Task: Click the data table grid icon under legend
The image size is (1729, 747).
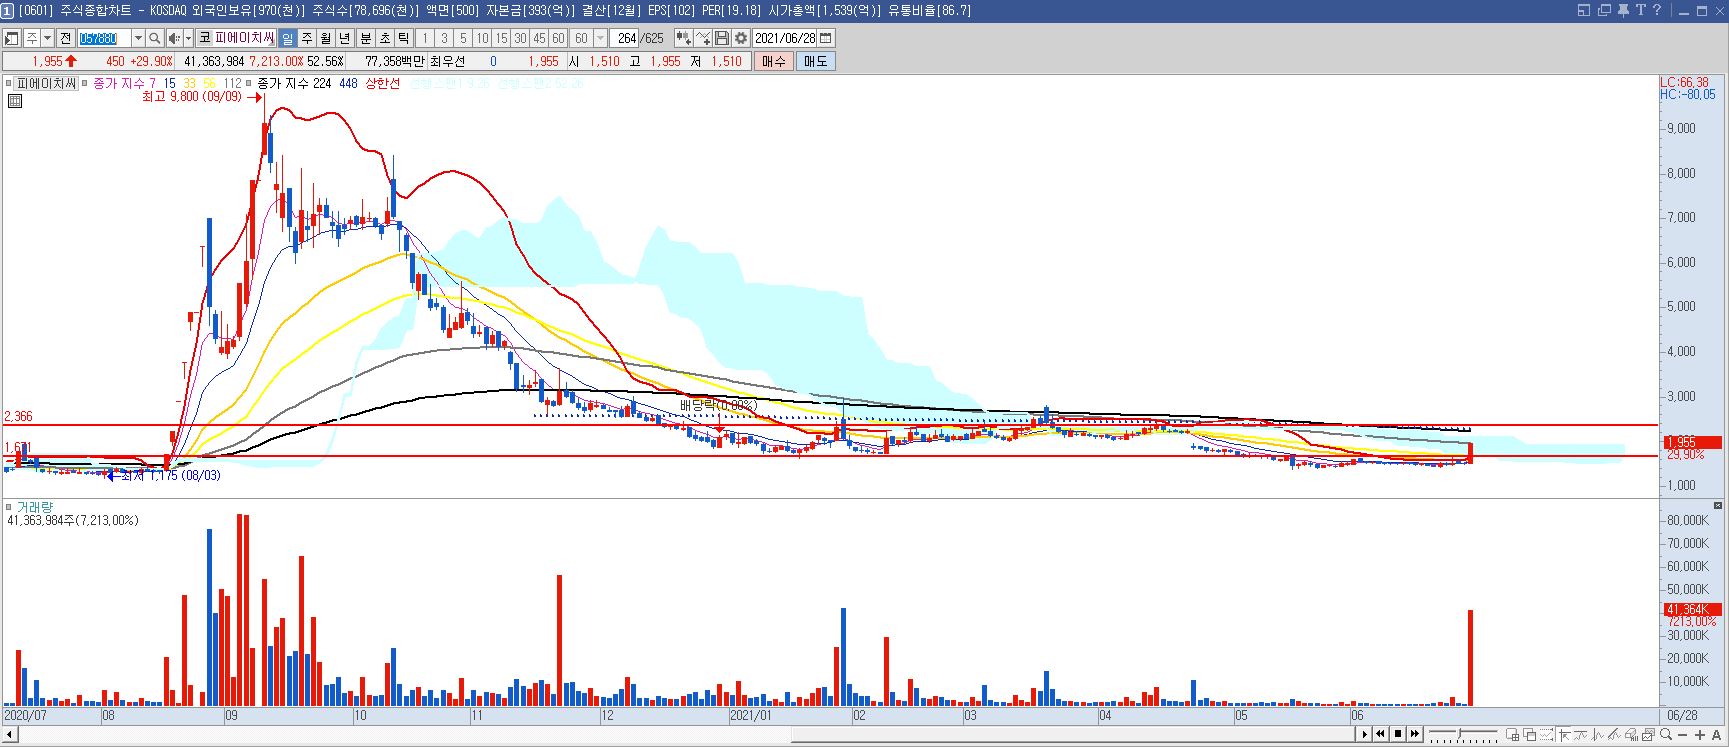Action: point(15,100)
